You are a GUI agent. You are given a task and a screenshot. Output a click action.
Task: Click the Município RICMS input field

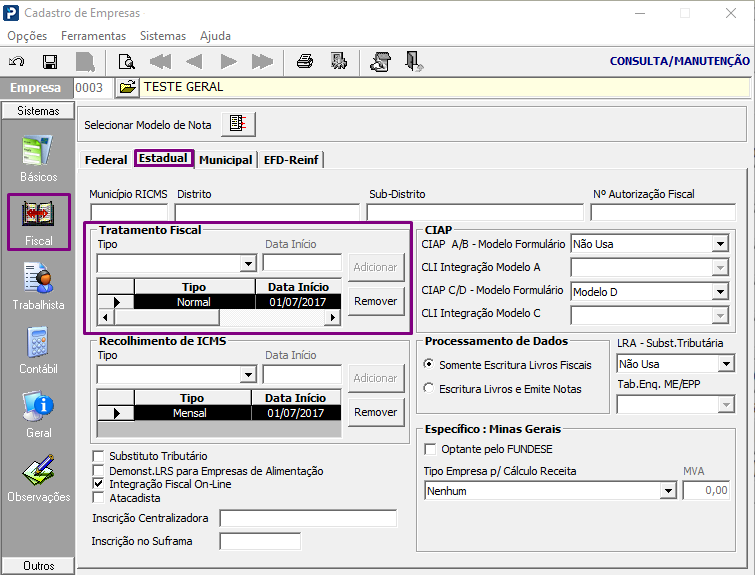(x=129, y=212)
